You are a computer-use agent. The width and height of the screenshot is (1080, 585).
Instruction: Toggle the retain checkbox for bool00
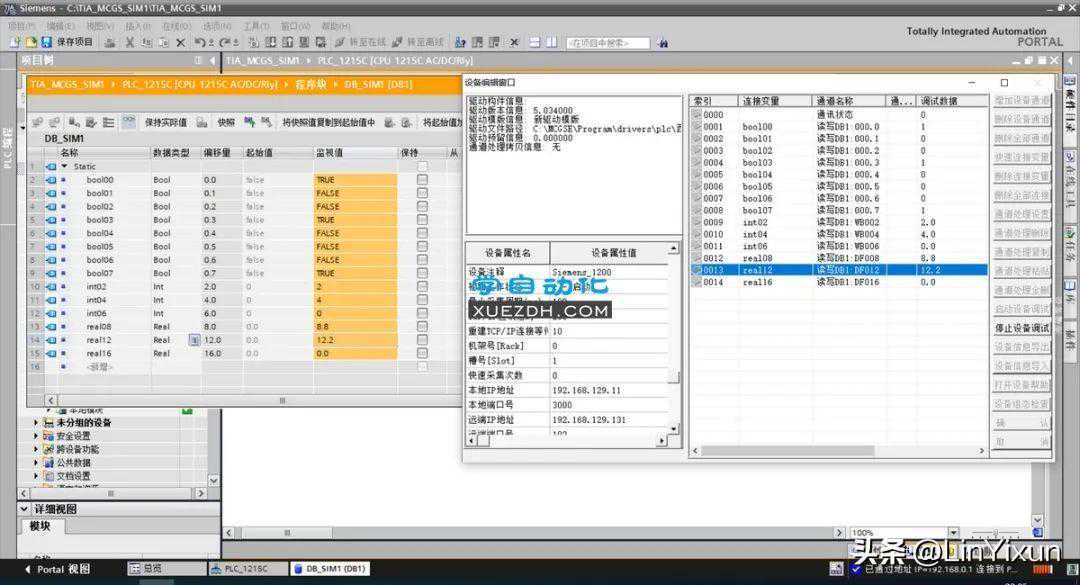[x=422, y=180]
